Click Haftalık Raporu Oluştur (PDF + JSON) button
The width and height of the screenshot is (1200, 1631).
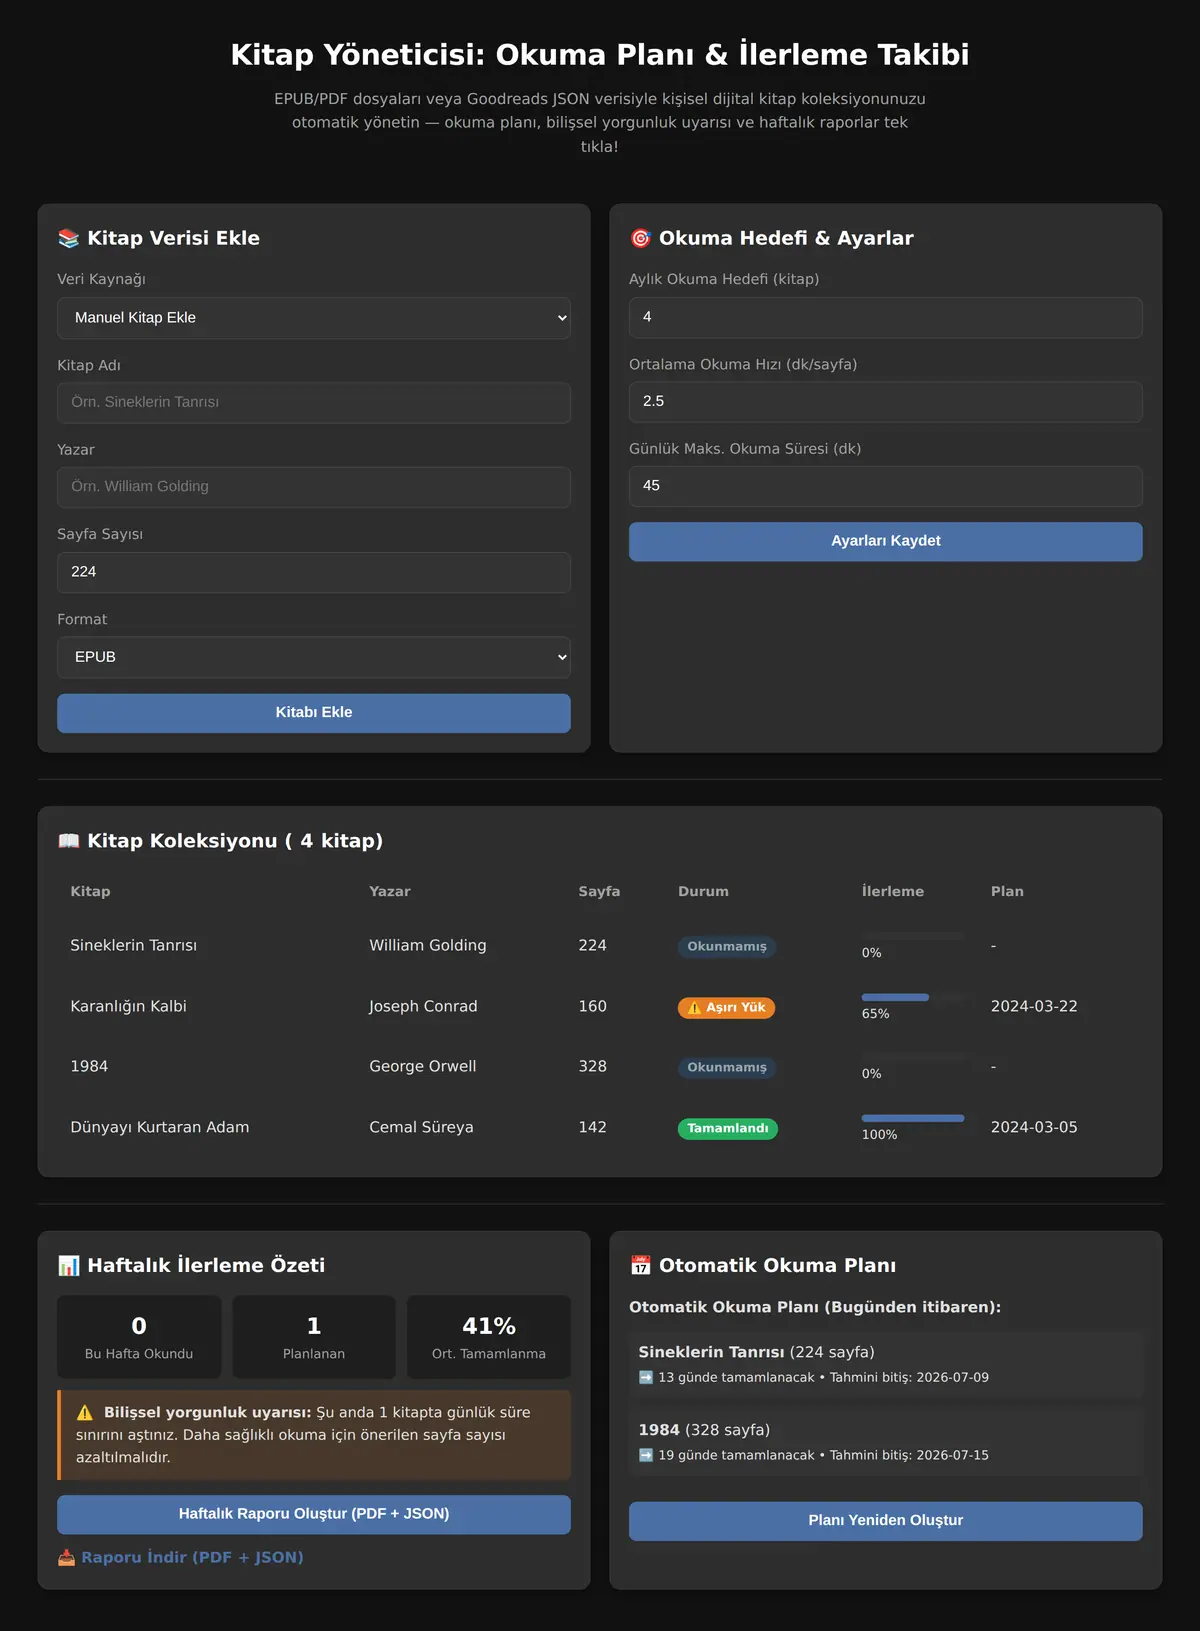(x=314, y=1514)
